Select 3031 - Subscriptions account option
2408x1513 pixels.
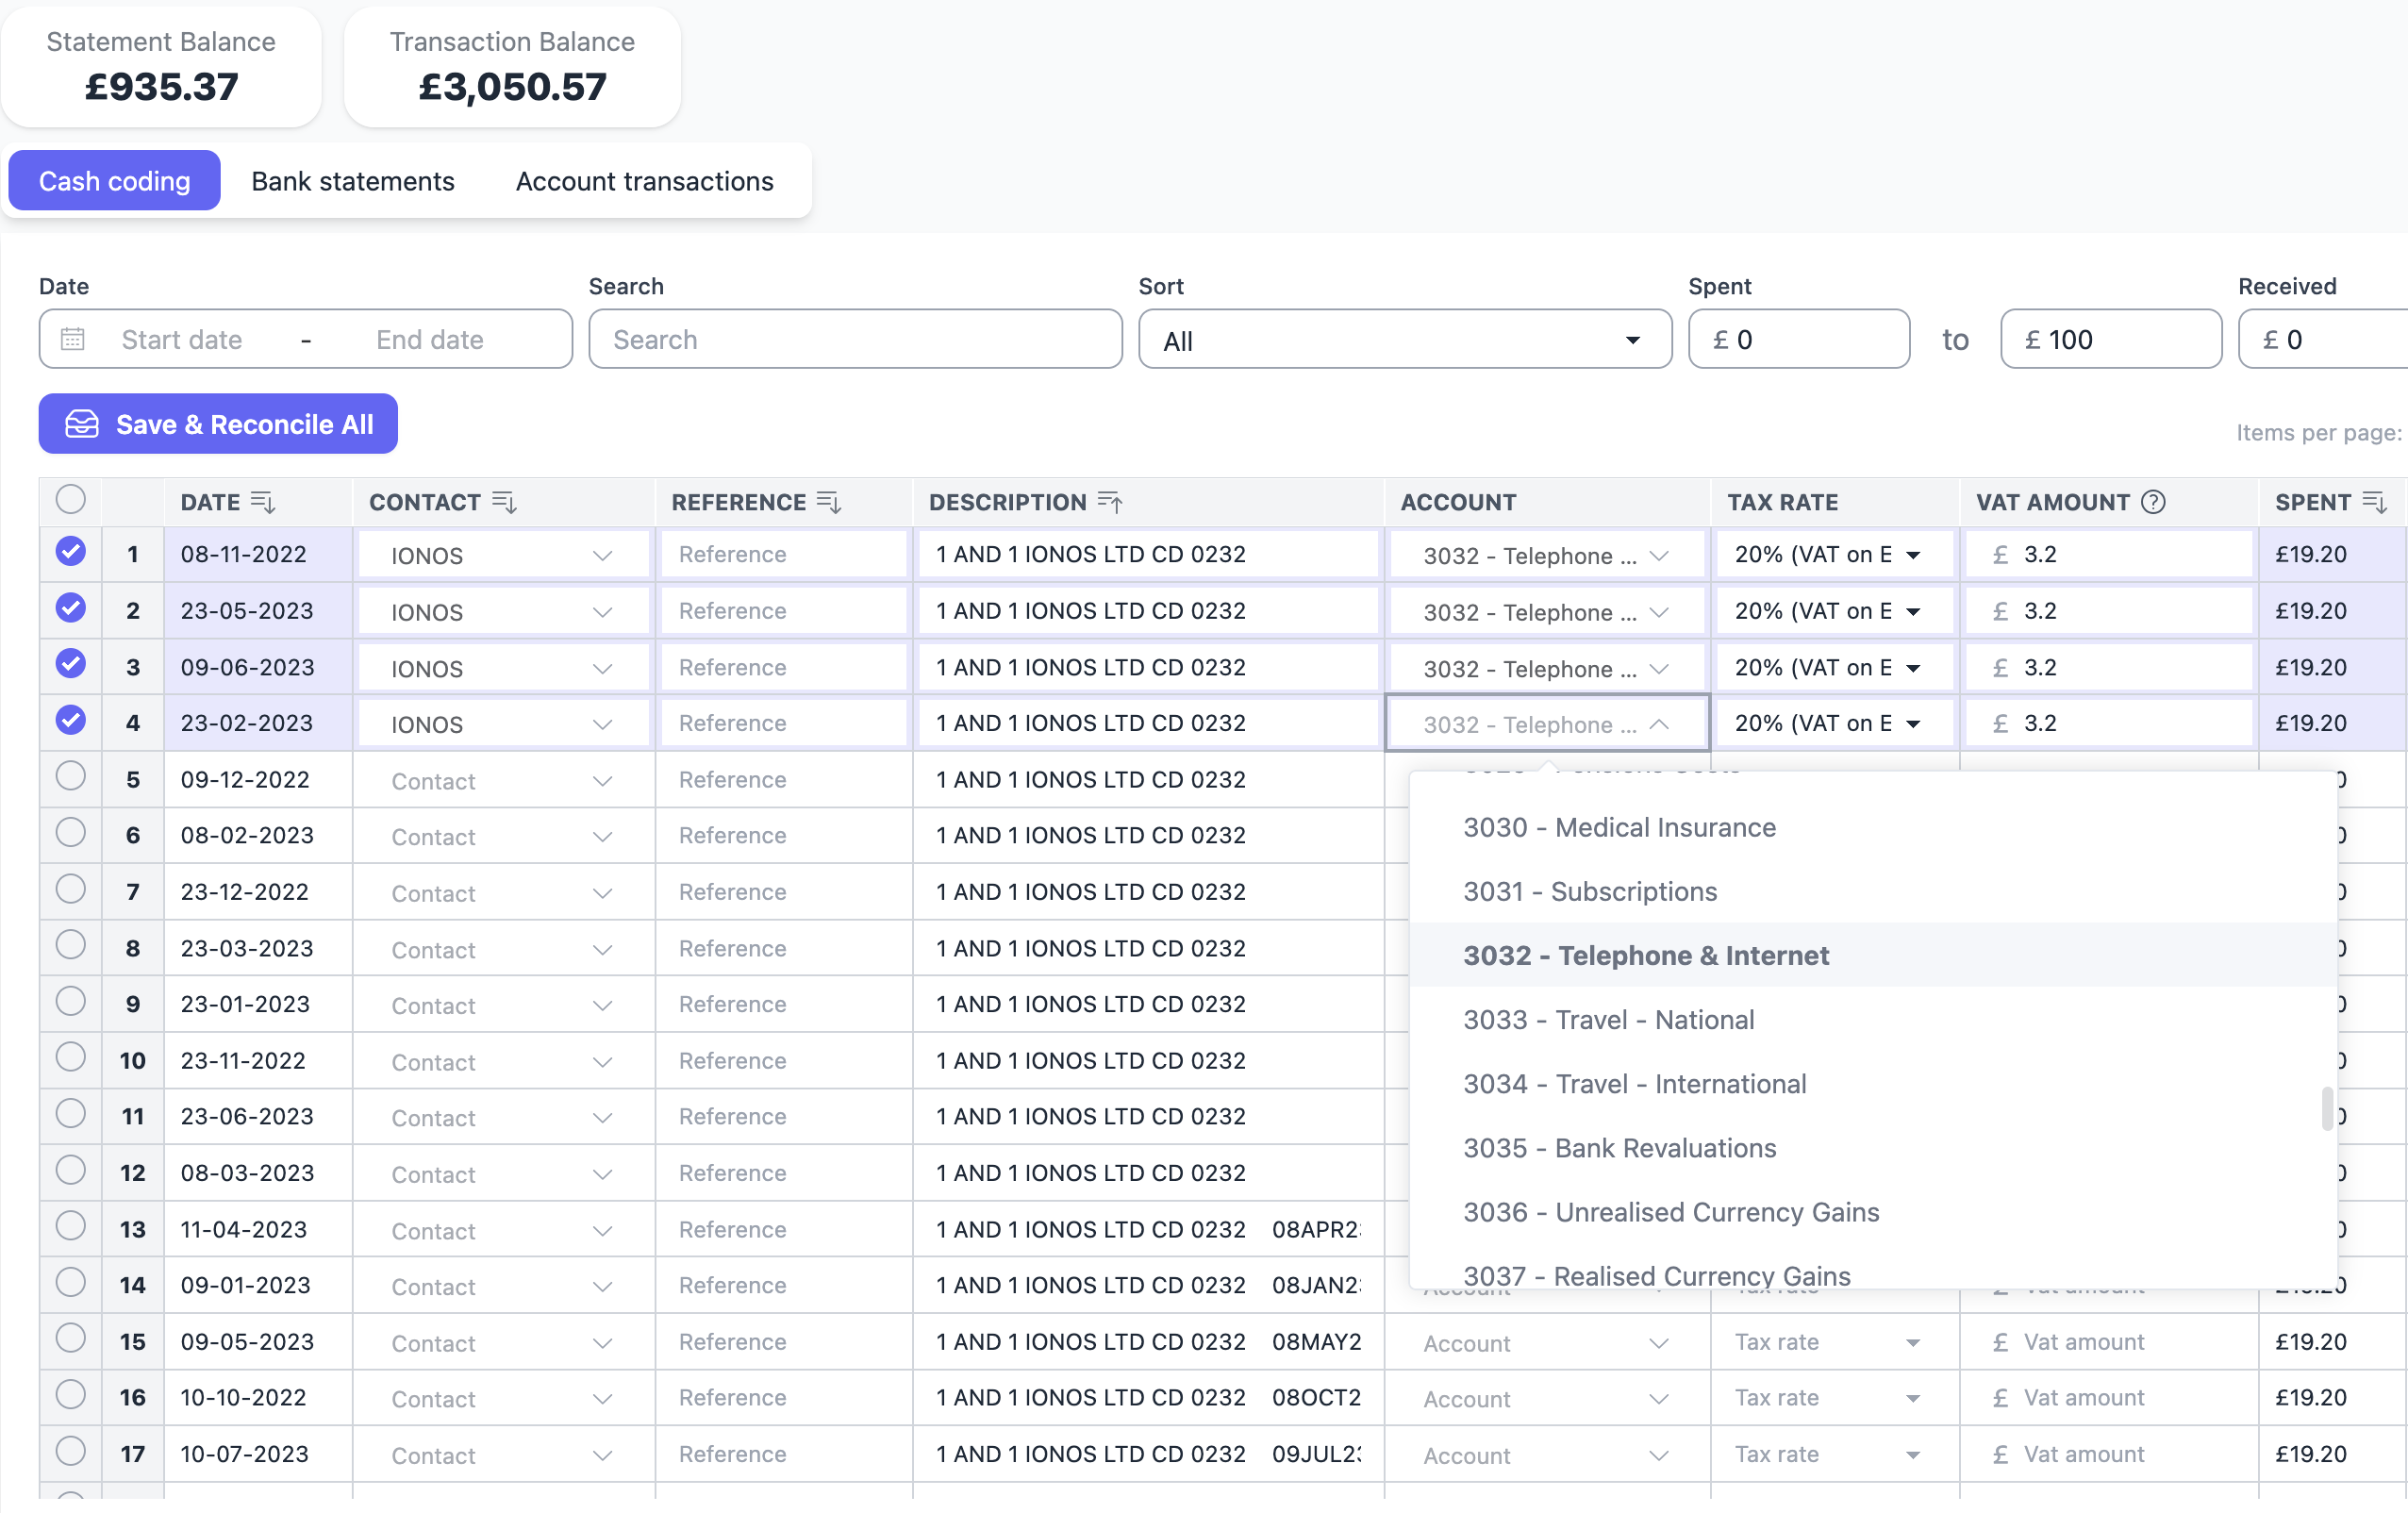click(1872, 891)
